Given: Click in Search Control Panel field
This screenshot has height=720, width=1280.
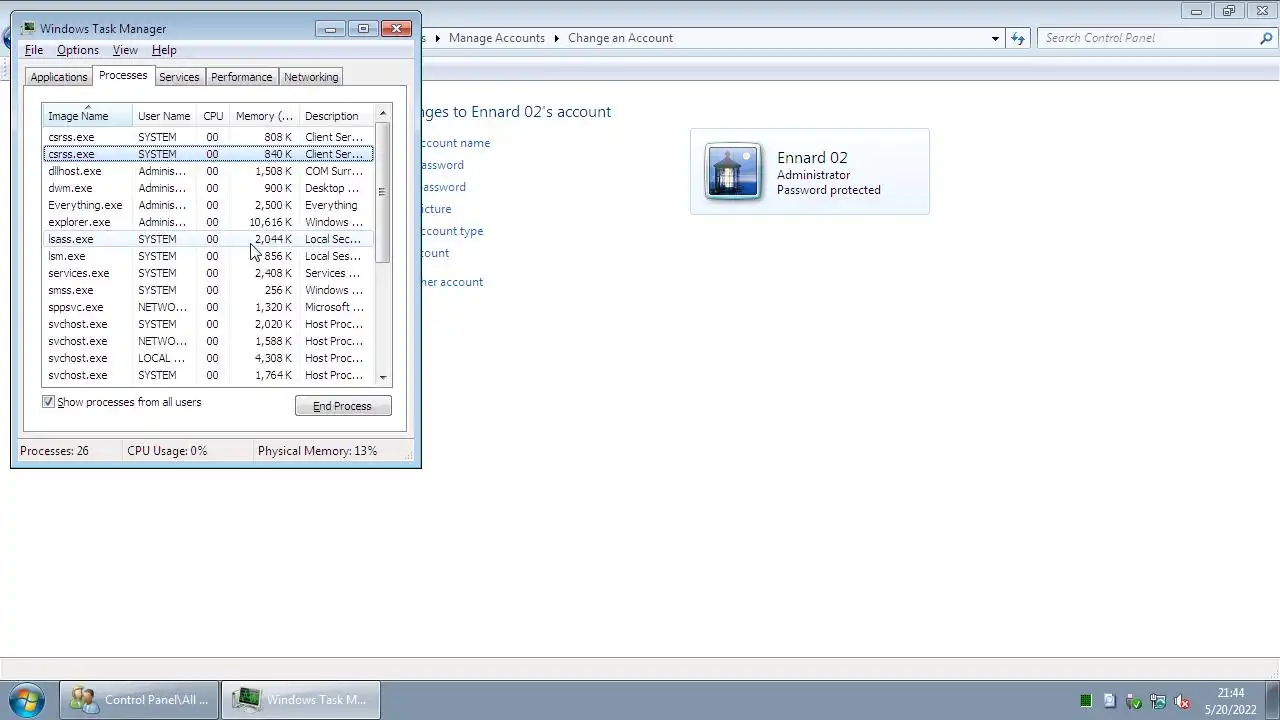Looking at the screenshot, I should pos(1150,38).
